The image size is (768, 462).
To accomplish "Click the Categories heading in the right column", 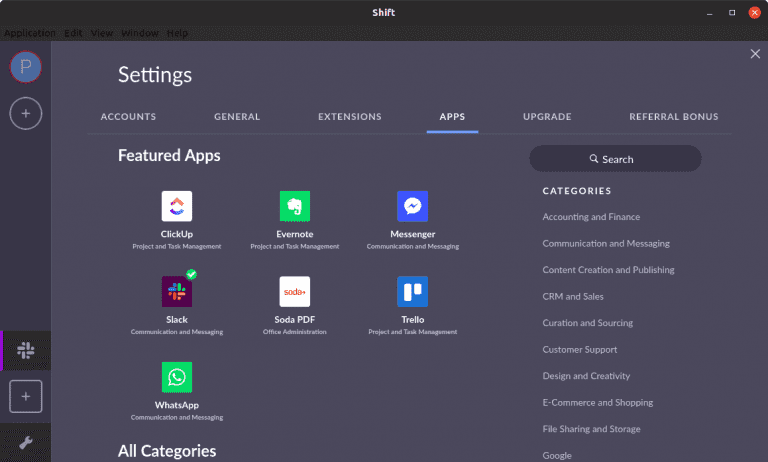I will point(577,191).
